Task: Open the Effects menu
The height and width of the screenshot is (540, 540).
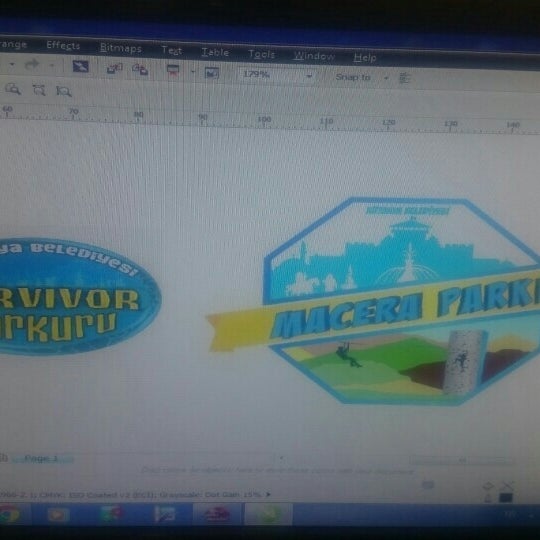Action: pyautogui.click(x=63, y=45)
